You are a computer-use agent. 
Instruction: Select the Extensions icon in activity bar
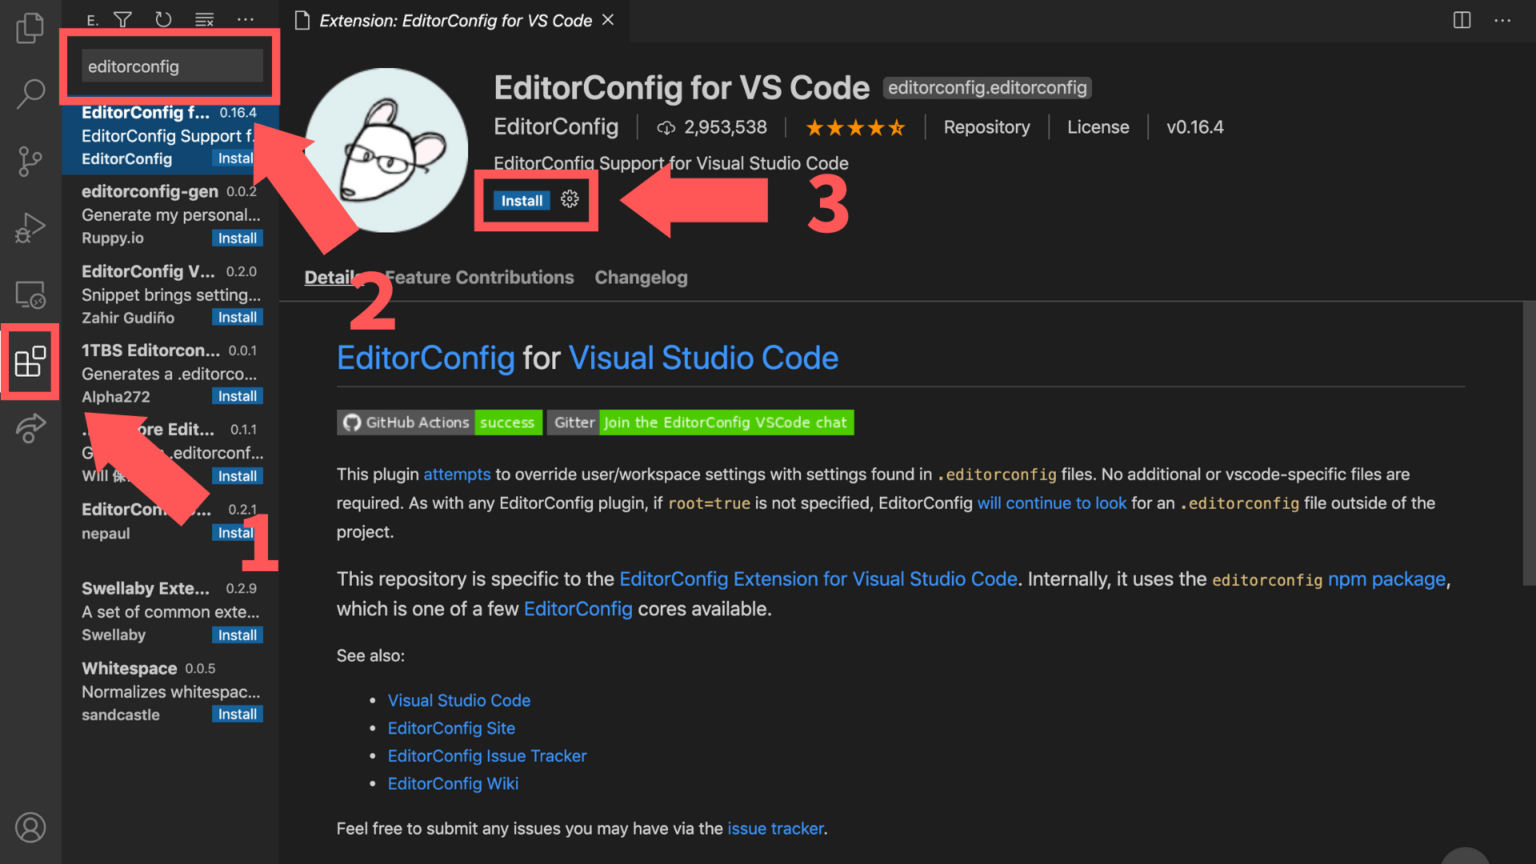(x=29, y=361)
